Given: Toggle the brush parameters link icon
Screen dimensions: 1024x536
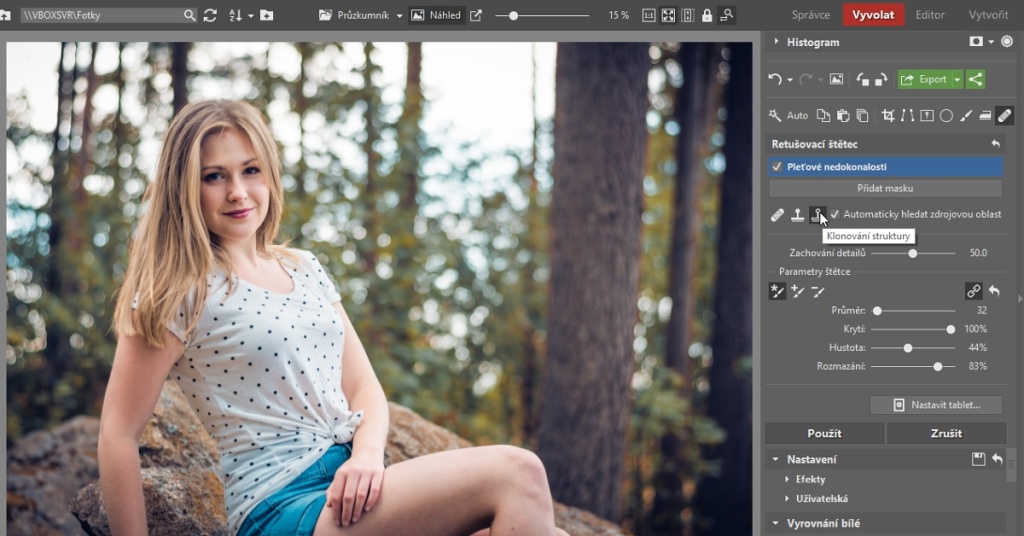Looking at the screenshot, I should pyautogui.click(x=973, y=291).
